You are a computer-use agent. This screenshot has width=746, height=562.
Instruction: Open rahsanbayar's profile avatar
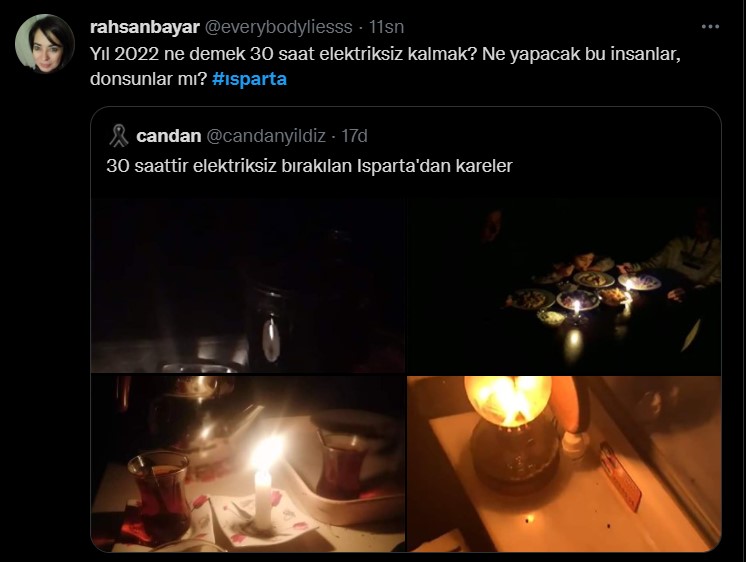45,44
